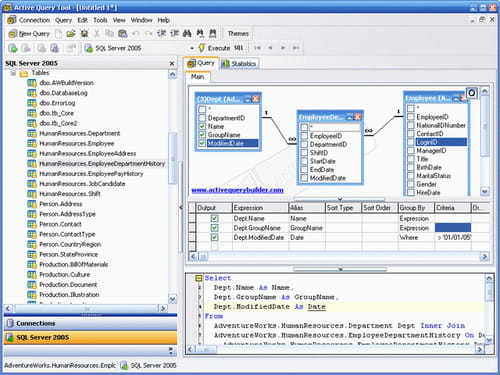The height and width of the screenshot is (375, 500).
Task: Open the Help menu
Action: point(164,20)
